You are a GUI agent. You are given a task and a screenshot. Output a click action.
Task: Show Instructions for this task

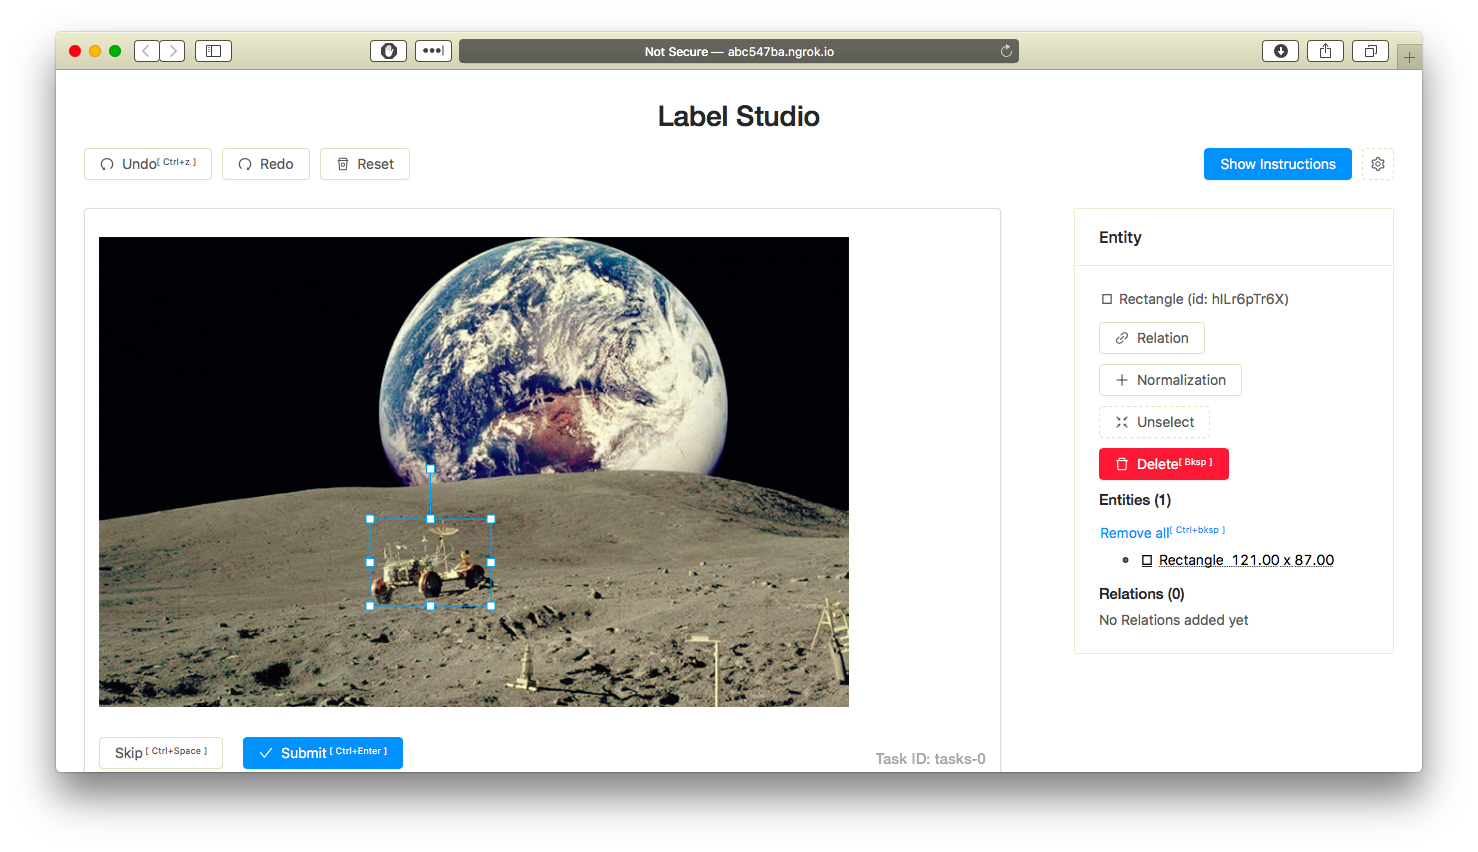click(1277, 164)
